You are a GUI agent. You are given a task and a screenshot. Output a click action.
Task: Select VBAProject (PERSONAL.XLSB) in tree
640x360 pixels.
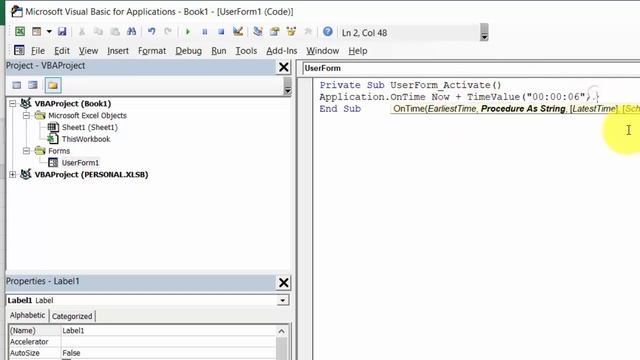point(91,175)
